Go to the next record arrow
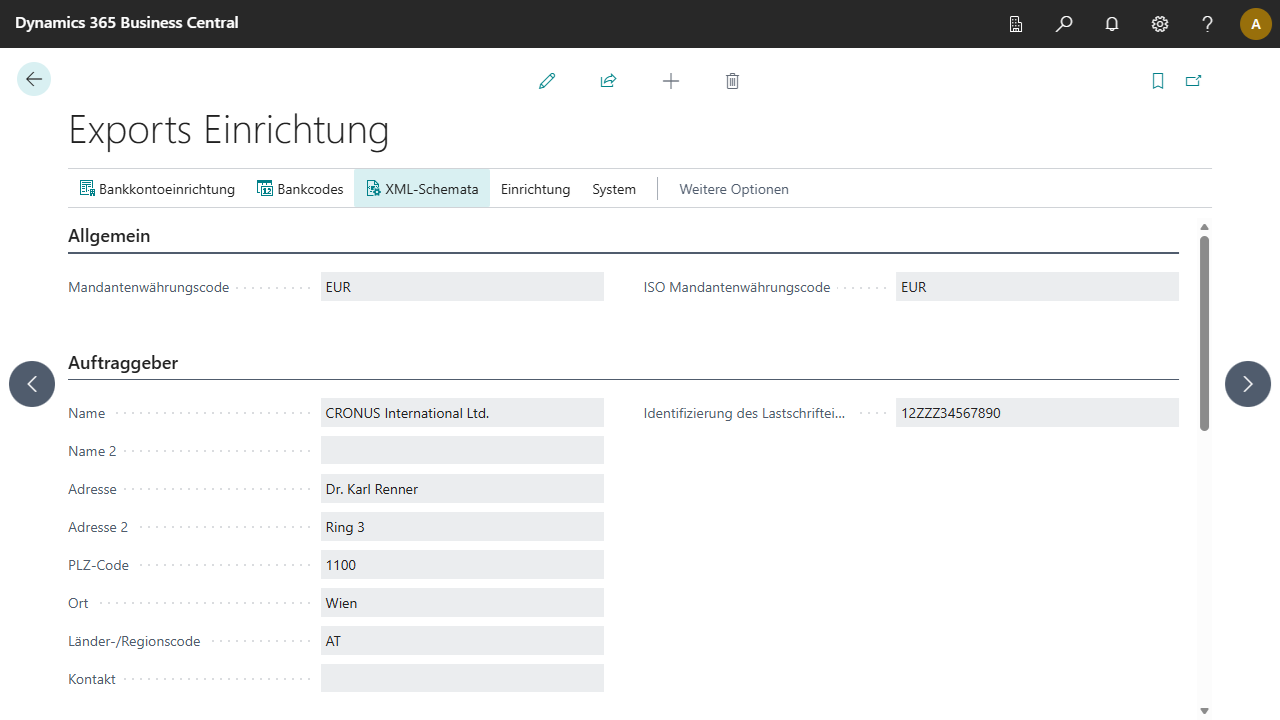The image size is (1280, 720). 1248,384
